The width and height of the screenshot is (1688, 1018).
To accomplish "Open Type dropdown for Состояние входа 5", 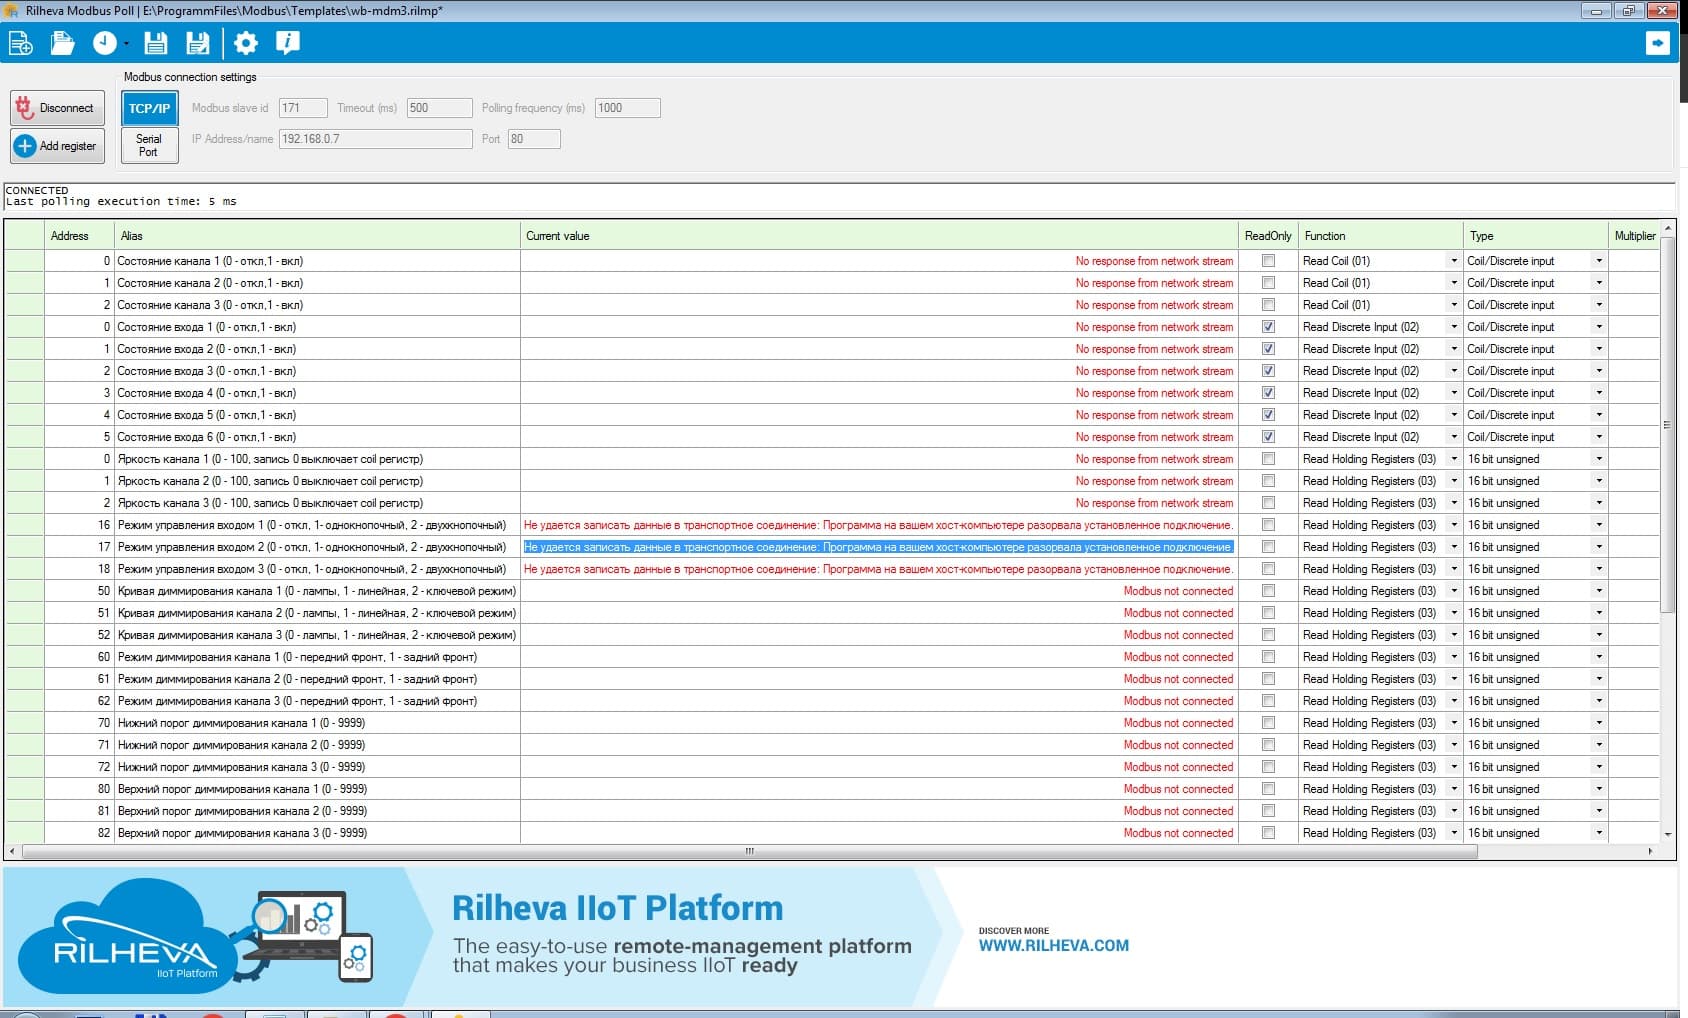I will [x=1599, y=415].
